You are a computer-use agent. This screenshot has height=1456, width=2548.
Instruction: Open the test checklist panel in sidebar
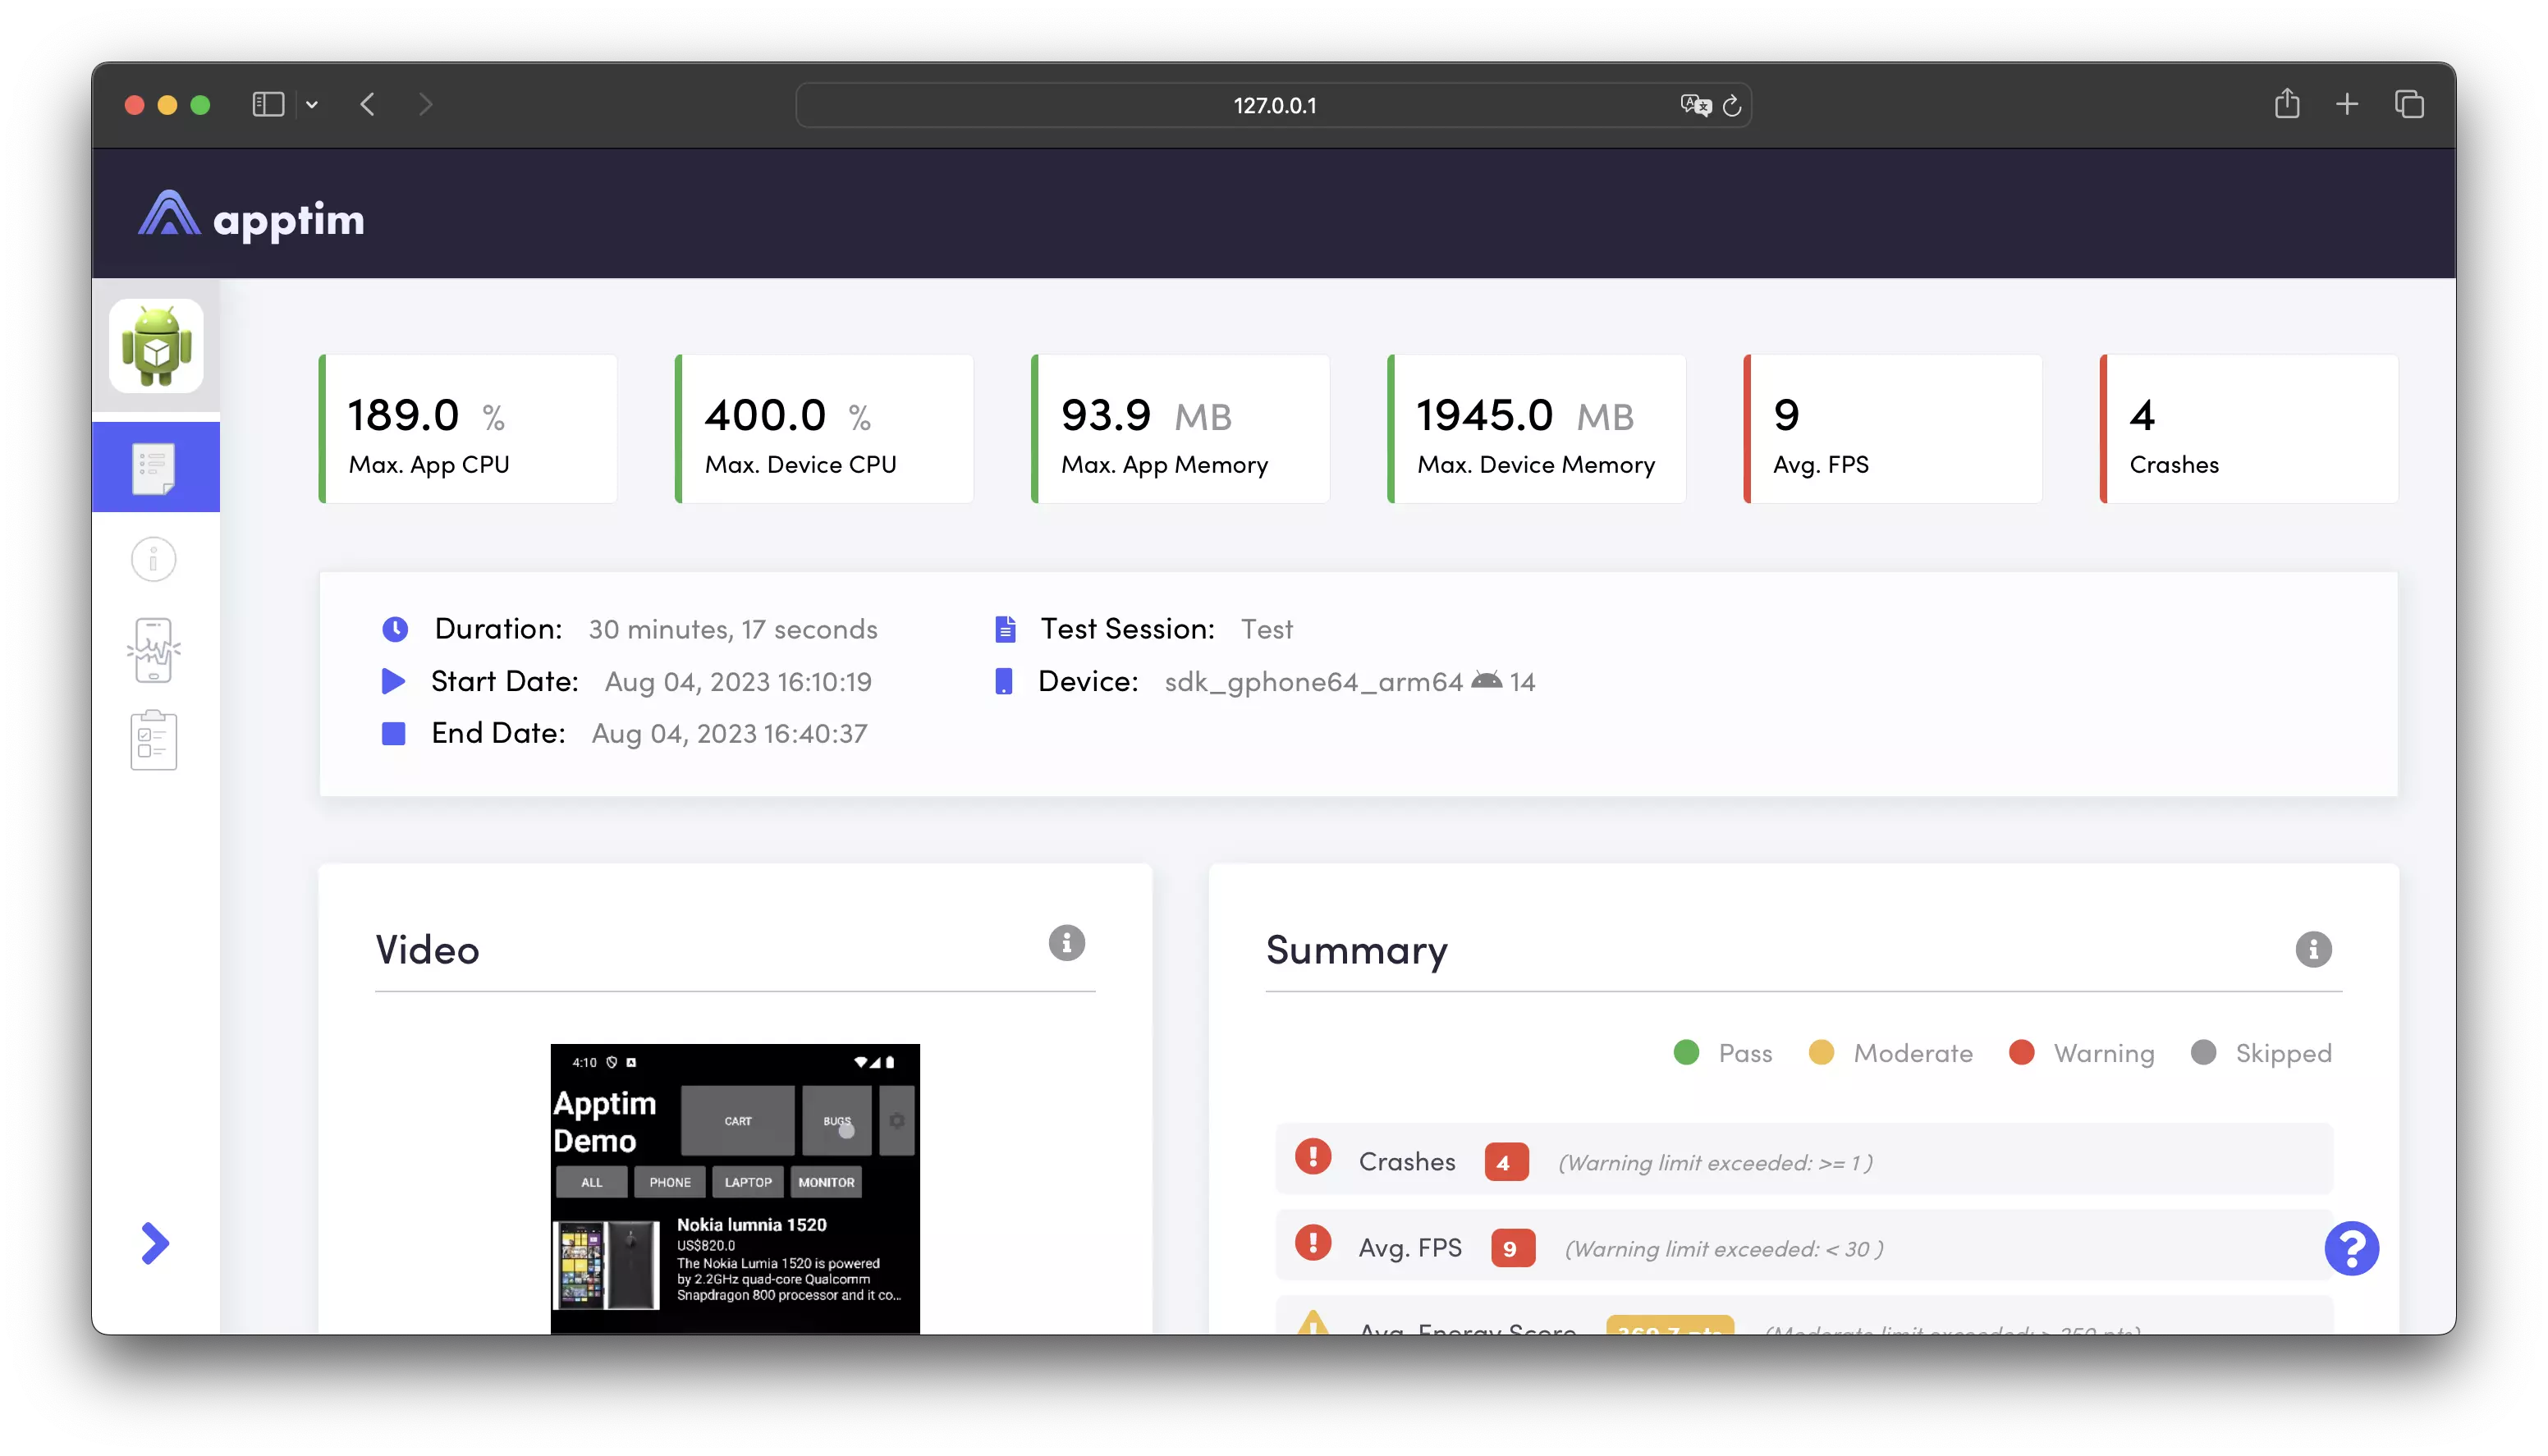click(x=153, y=739)
